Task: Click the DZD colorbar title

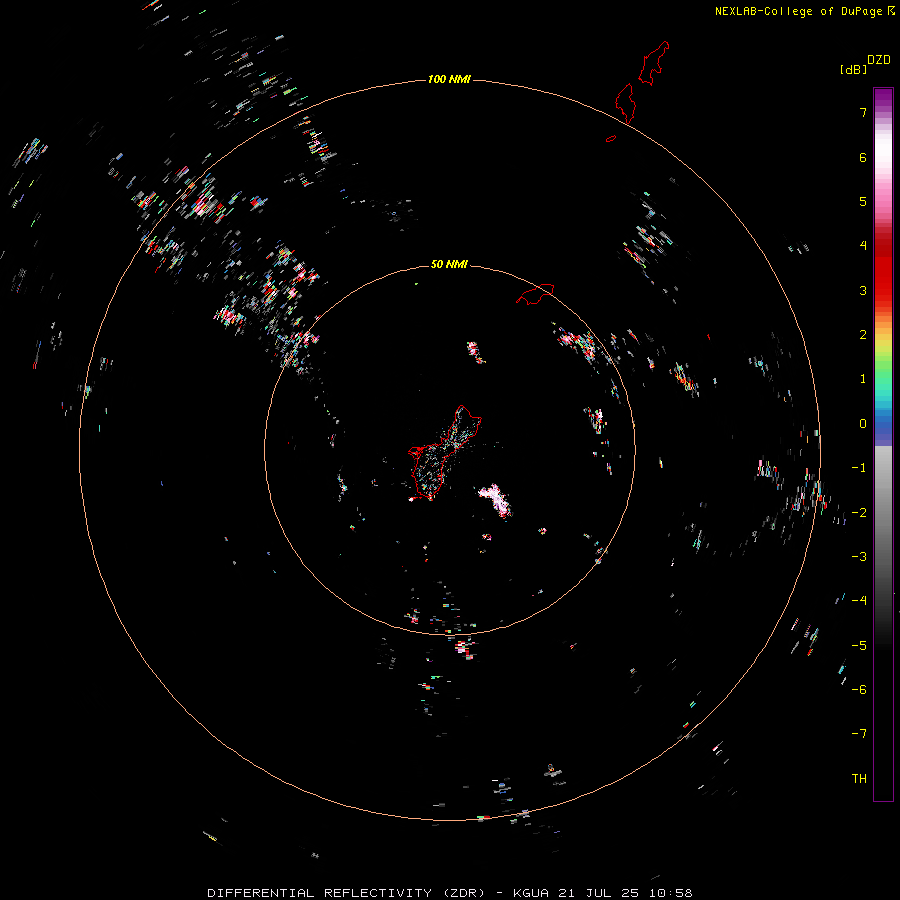Action: click(x=879, y=60)
